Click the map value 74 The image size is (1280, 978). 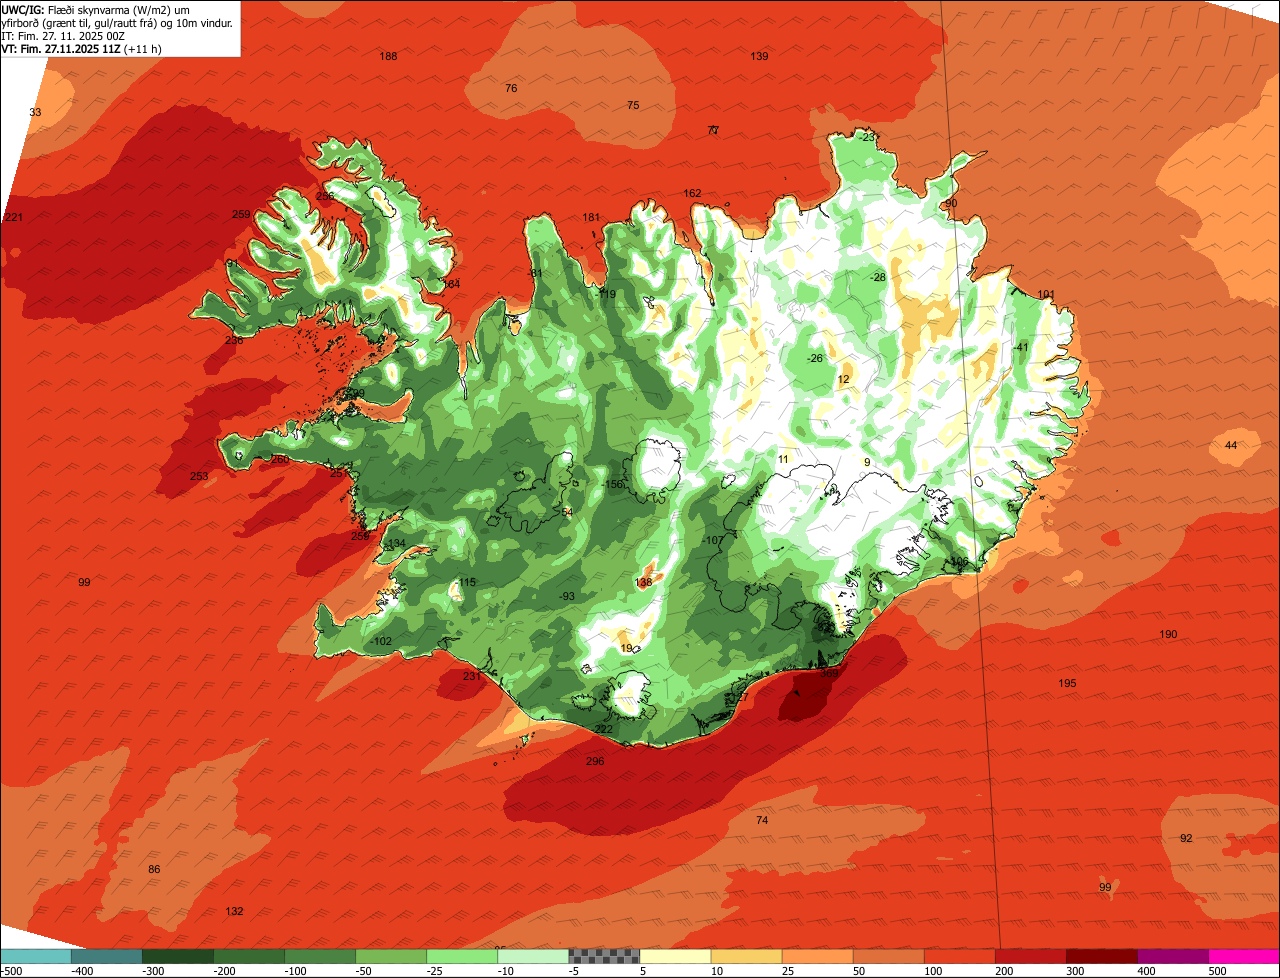tap(762, 820)
